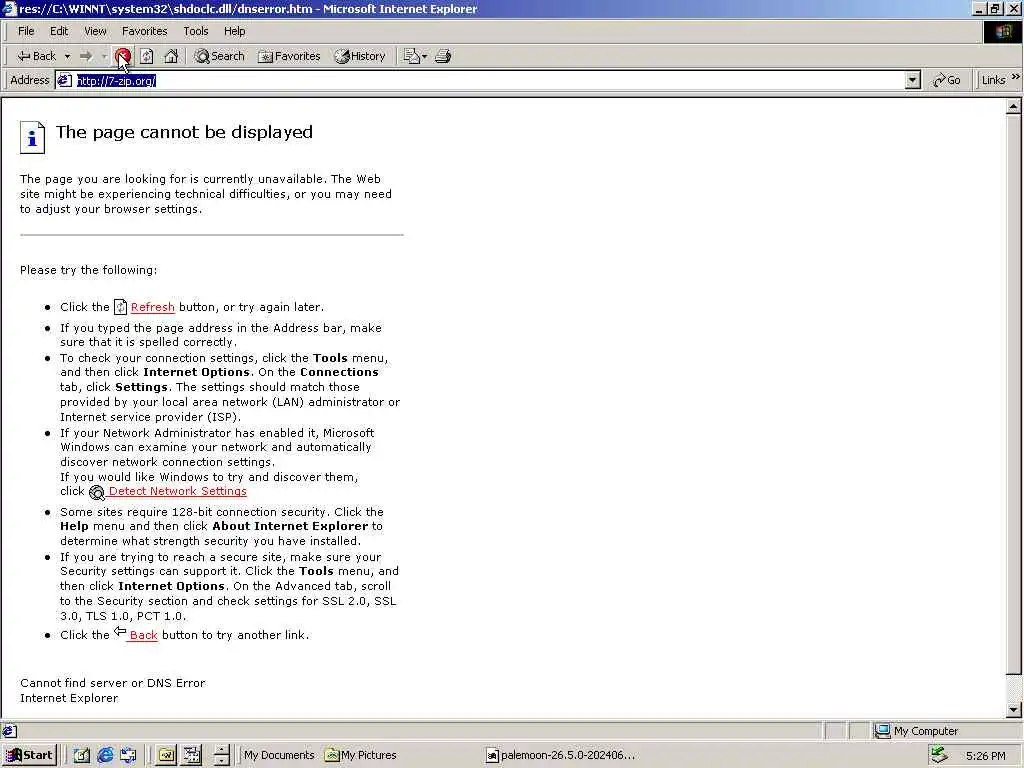The height and width of the screenshot is (768, 1024).
Task: Click the vertical scrollbar down arrow
Action: pos(1014,710)
